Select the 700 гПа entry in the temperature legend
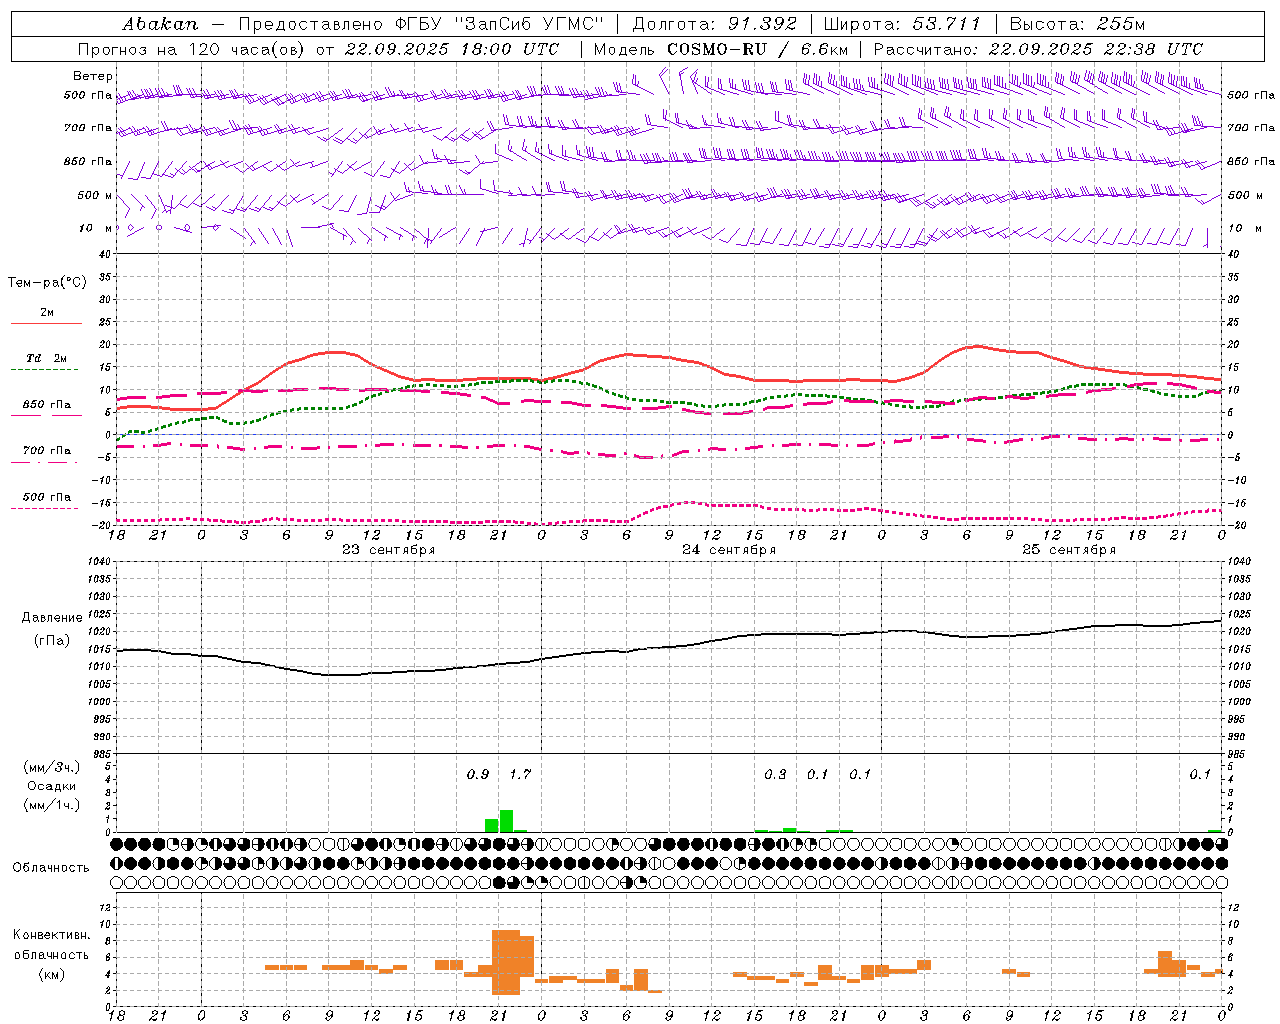This screenshot has height=1024, width=1280. coord(47,450)
